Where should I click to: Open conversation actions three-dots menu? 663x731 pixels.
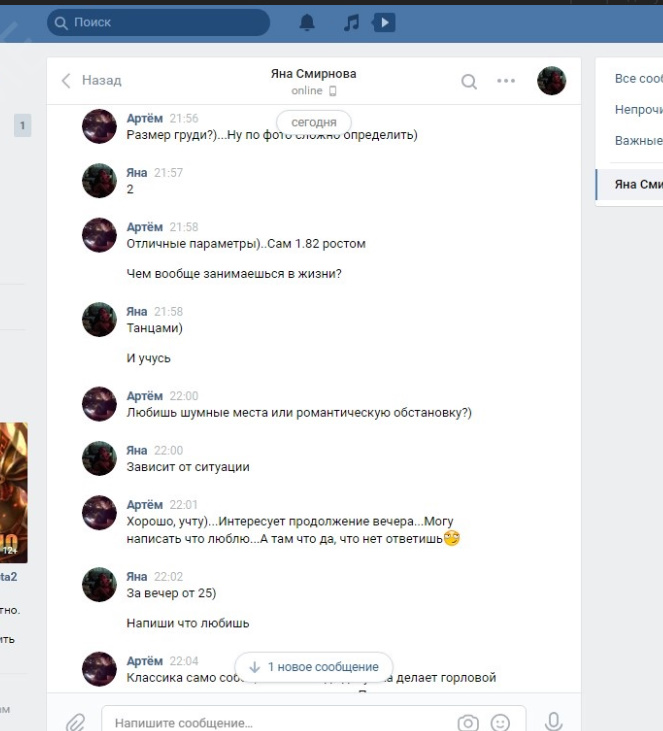click(x=506, y=81)
